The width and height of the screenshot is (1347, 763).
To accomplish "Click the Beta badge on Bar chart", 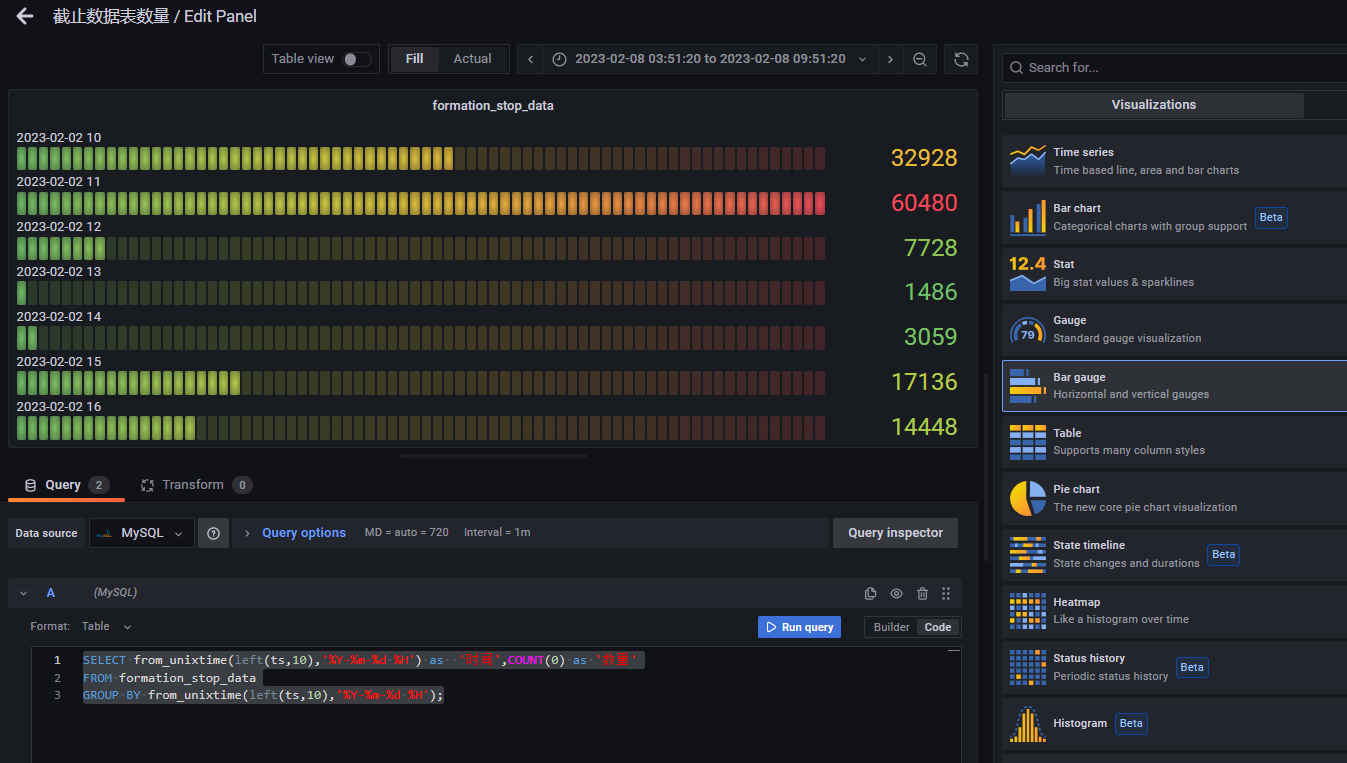I will point(1271,217).
